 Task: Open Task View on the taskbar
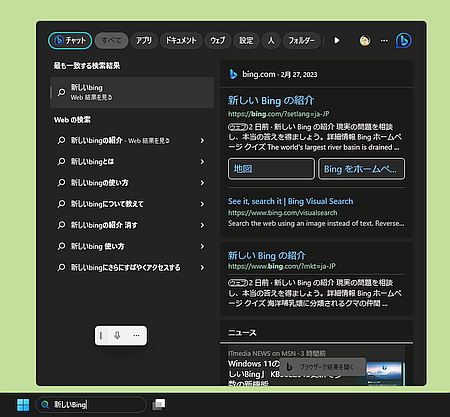[x=159, y=405]
